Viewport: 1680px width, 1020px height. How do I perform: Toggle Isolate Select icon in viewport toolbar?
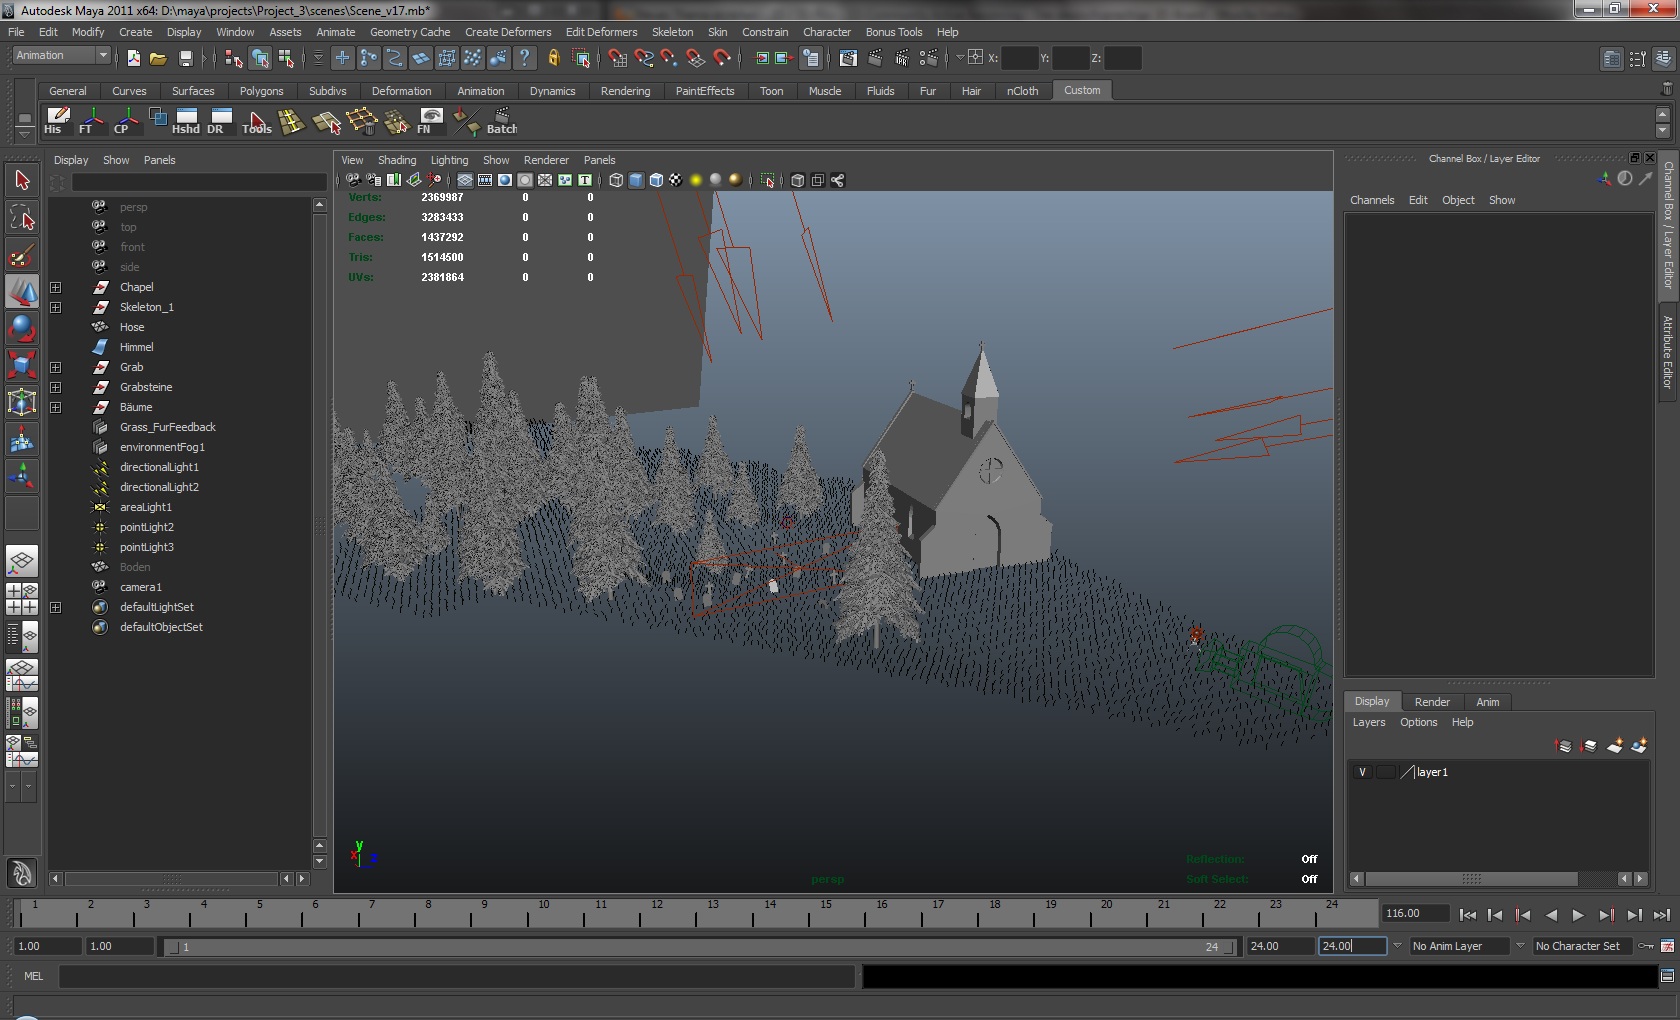pos(768,180)
